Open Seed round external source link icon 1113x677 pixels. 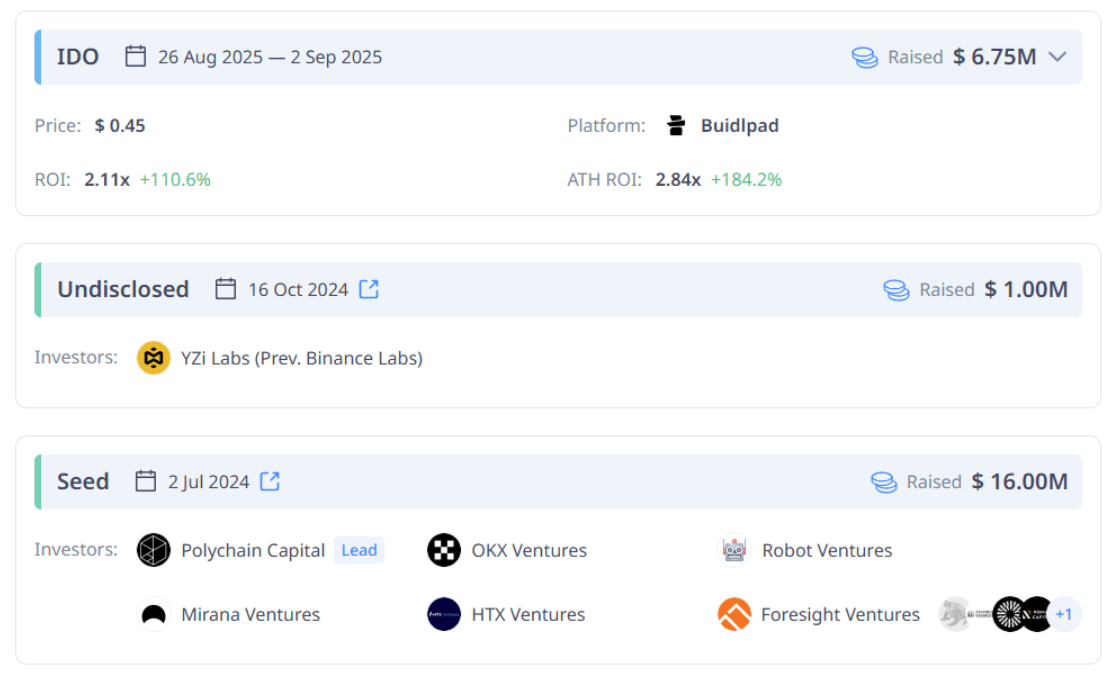pos(270,481)
